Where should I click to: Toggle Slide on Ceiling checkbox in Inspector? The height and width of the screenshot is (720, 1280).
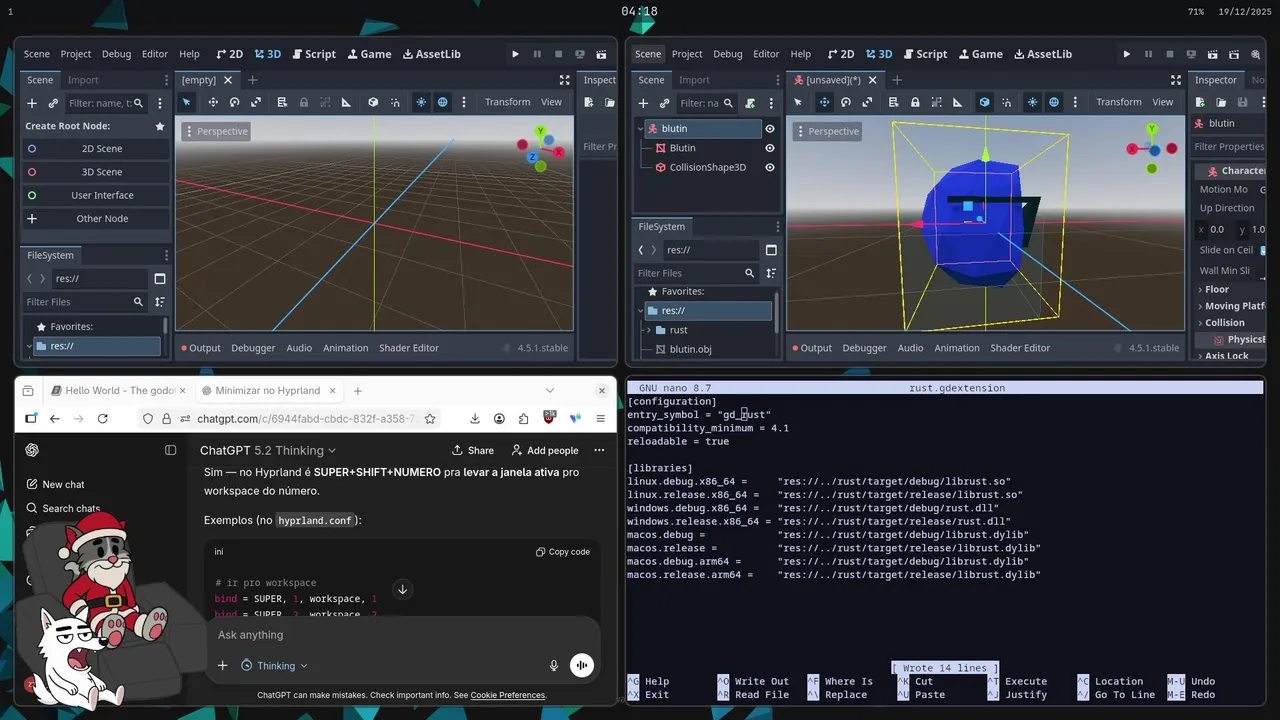(x=1263, y=250)
